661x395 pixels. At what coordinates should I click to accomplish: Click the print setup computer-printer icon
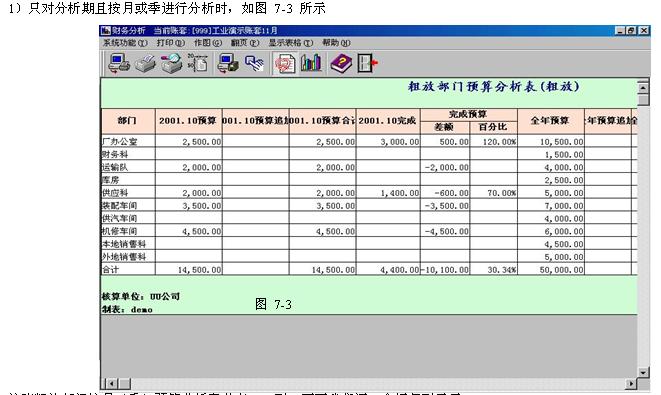119,64
